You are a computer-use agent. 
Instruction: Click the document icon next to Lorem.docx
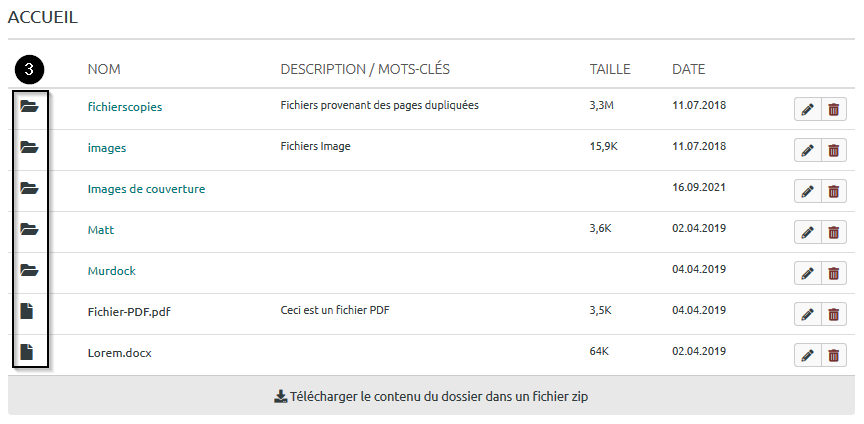click(x=28, y=352)
